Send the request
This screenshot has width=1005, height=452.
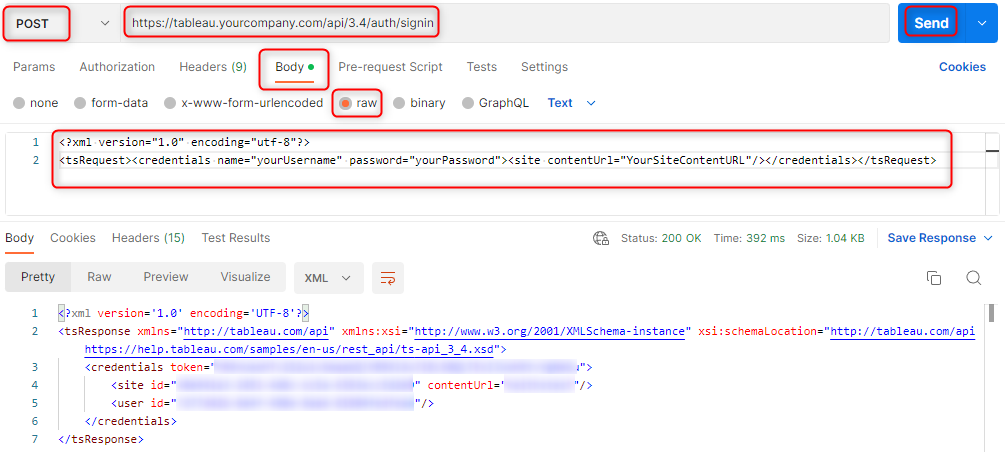tap(931, 23)
